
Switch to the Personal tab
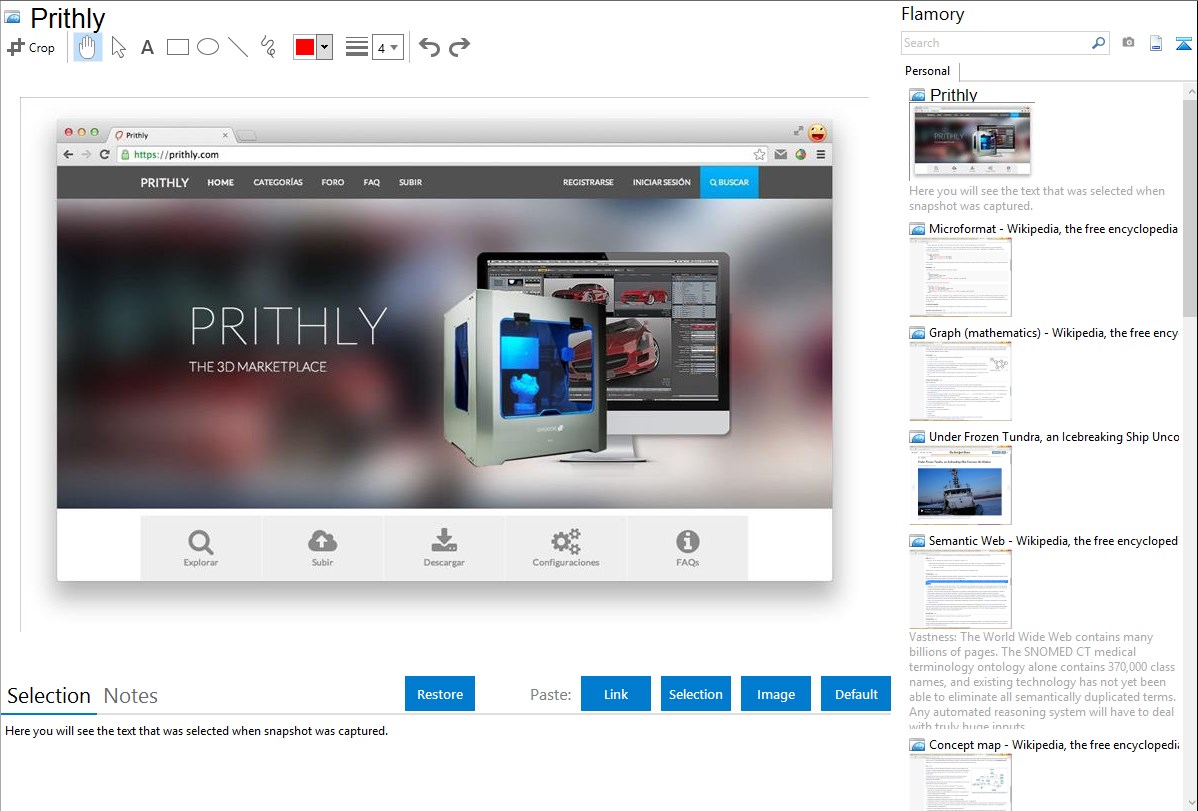(x=928, y=71)
